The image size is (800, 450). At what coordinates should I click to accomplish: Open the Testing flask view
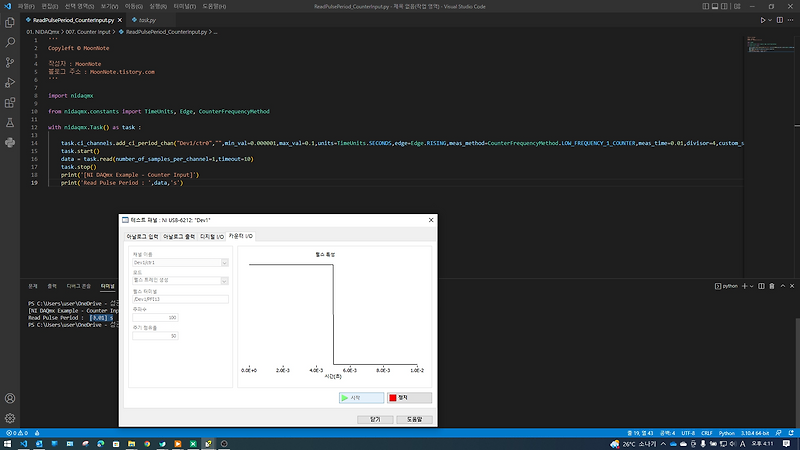click(x=10, y=122)
